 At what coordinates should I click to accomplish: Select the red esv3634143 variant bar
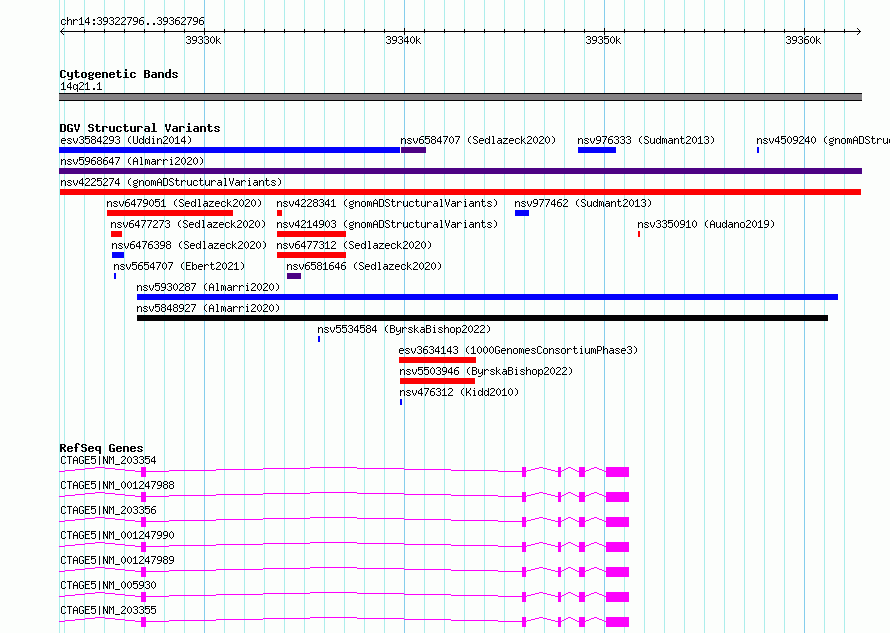437,360
